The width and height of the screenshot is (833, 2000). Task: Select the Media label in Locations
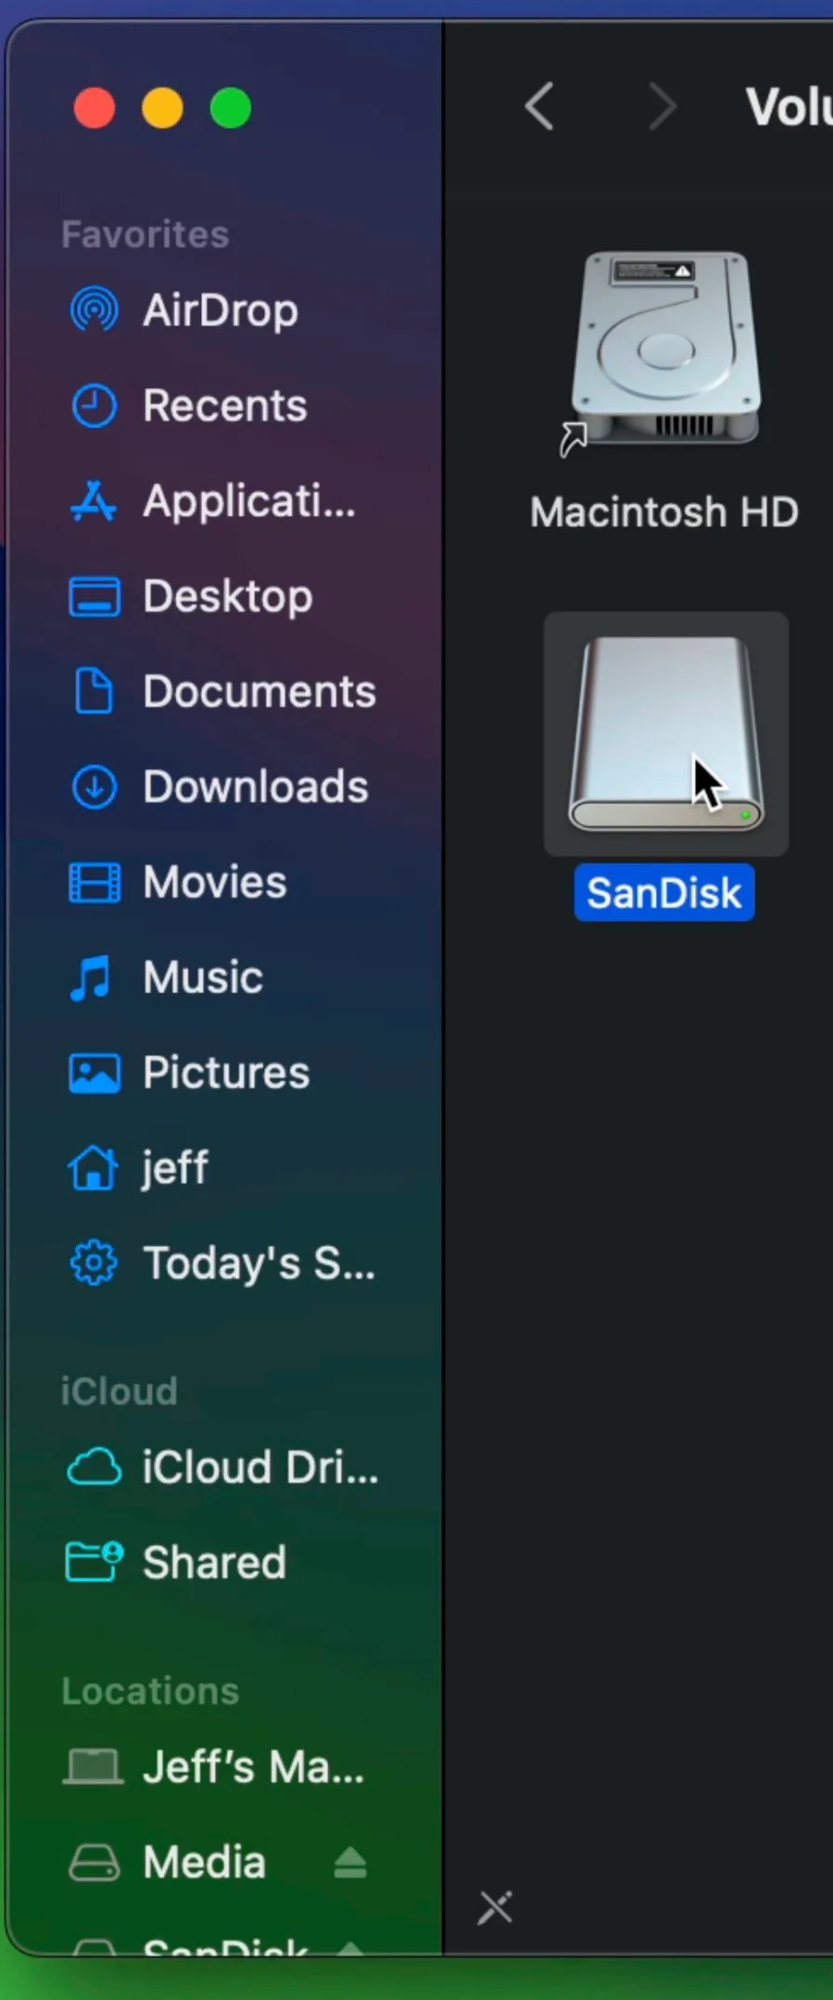tap(204, 1863)
